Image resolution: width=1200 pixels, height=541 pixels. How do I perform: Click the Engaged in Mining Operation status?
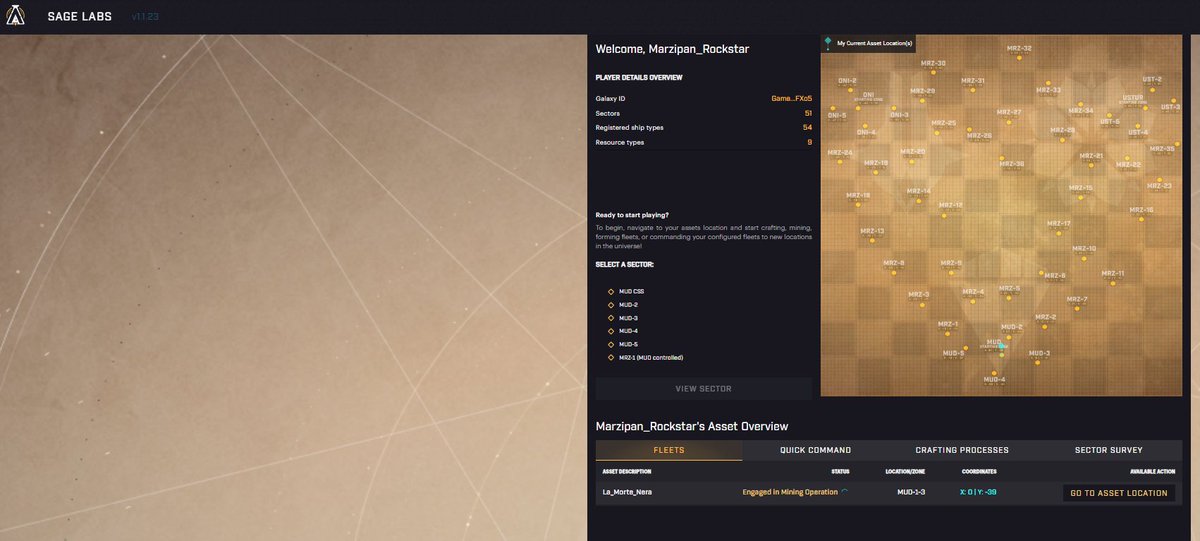pos(790,492)
